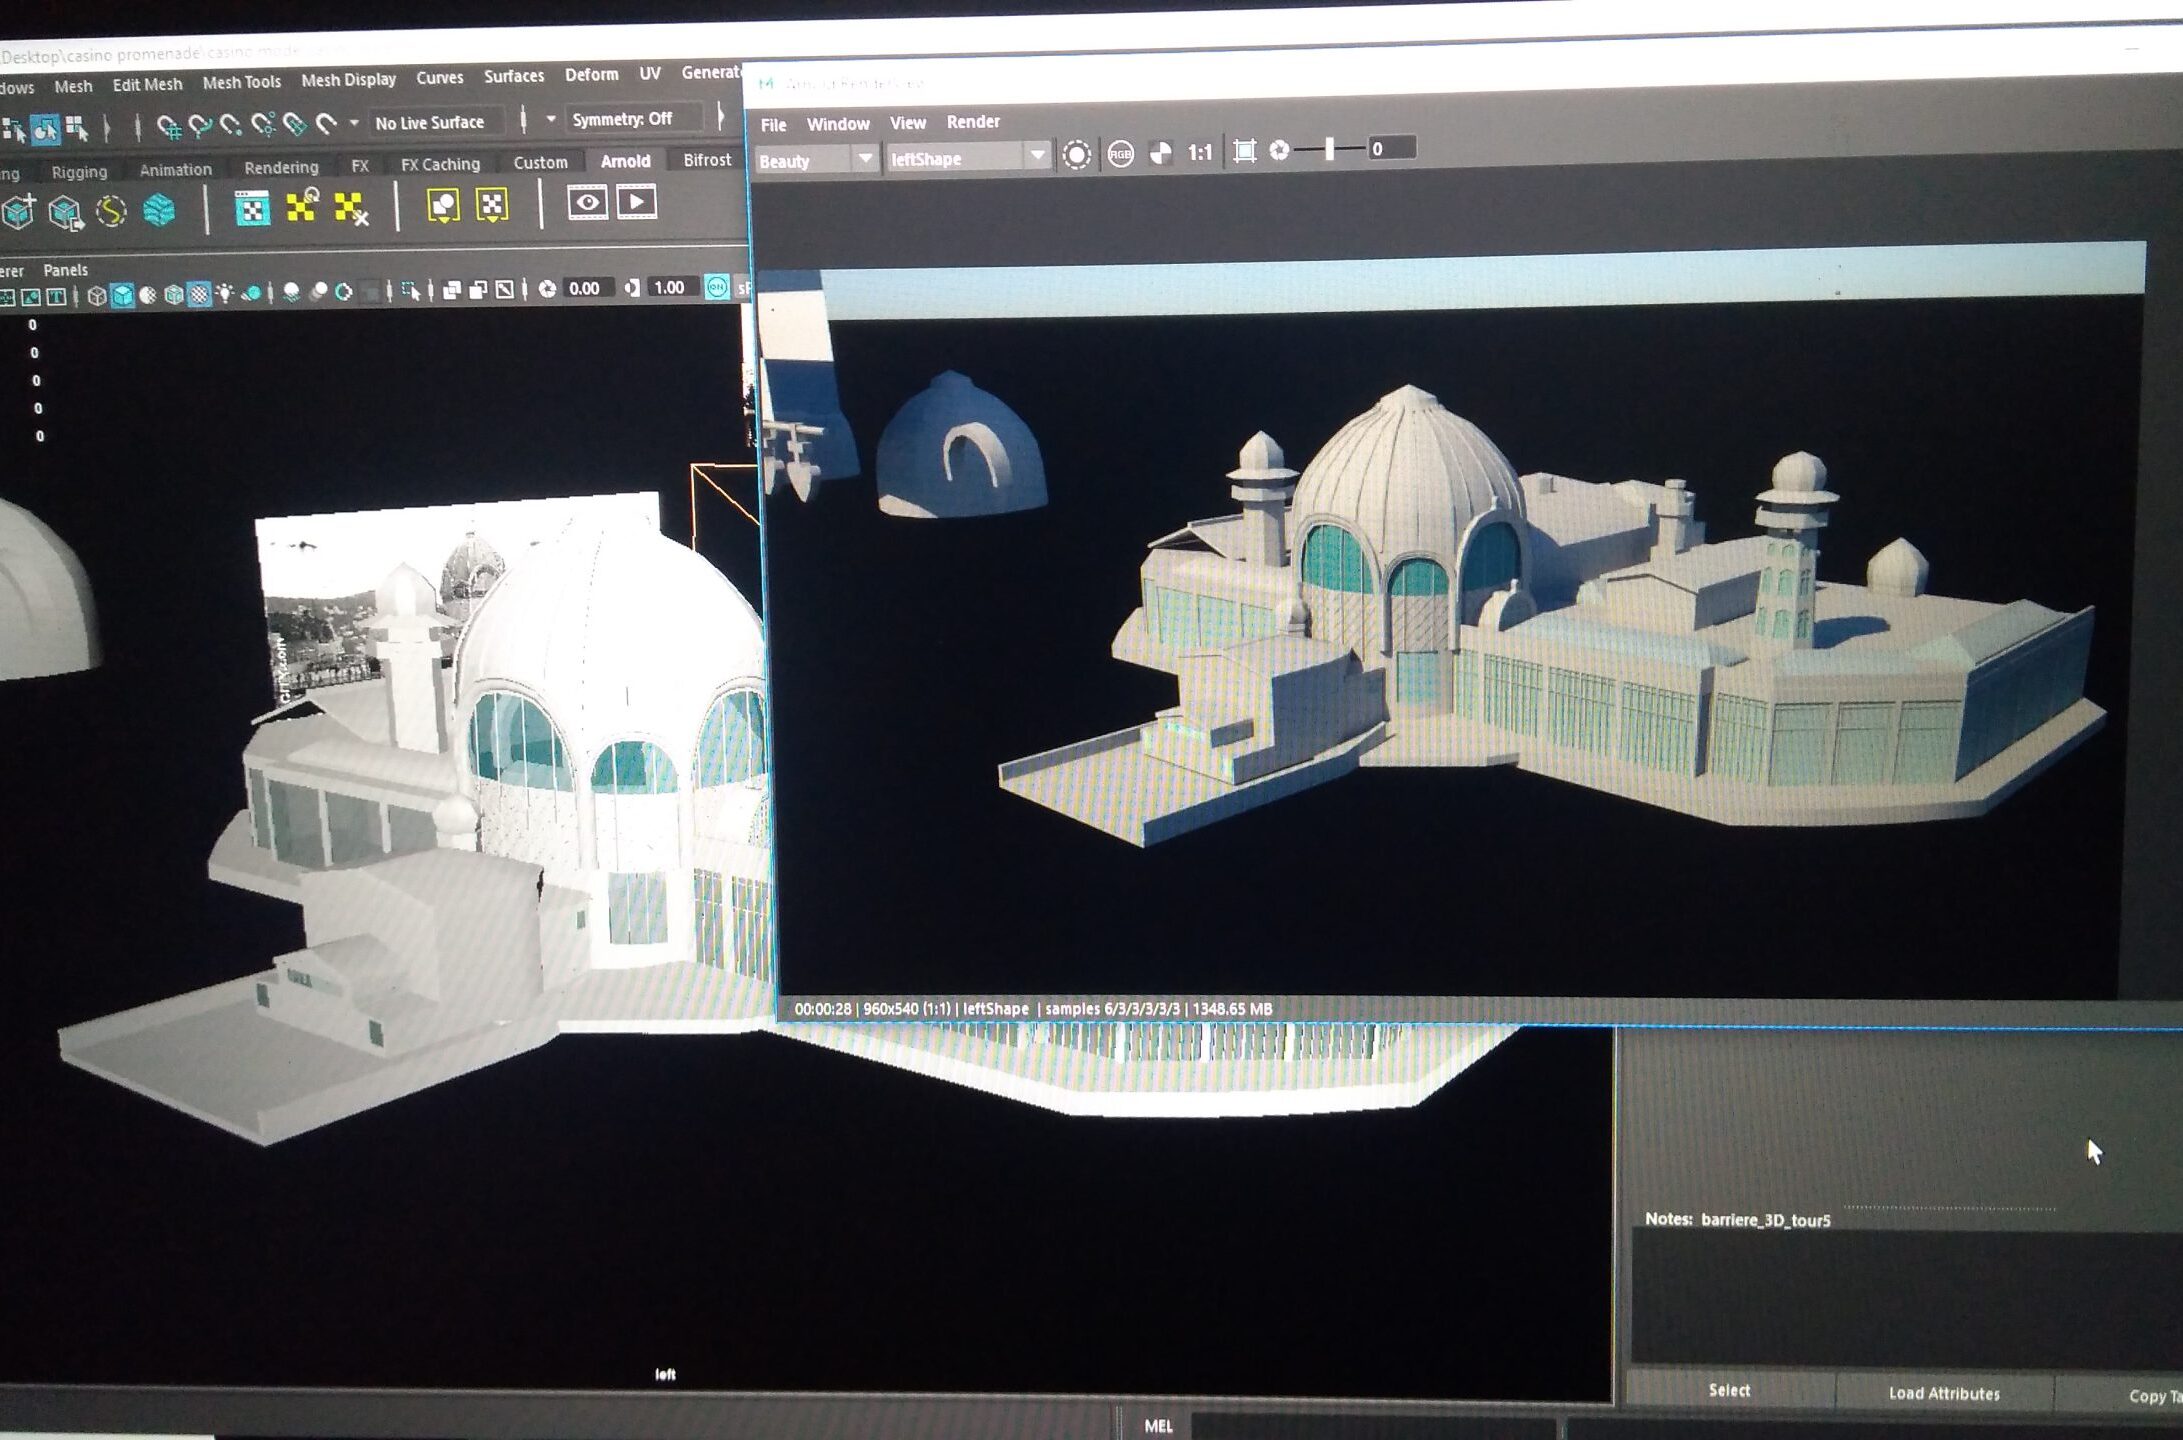Click the crop region icon in RenderView
The image size is (2183, 1440).
point(1244,151)
